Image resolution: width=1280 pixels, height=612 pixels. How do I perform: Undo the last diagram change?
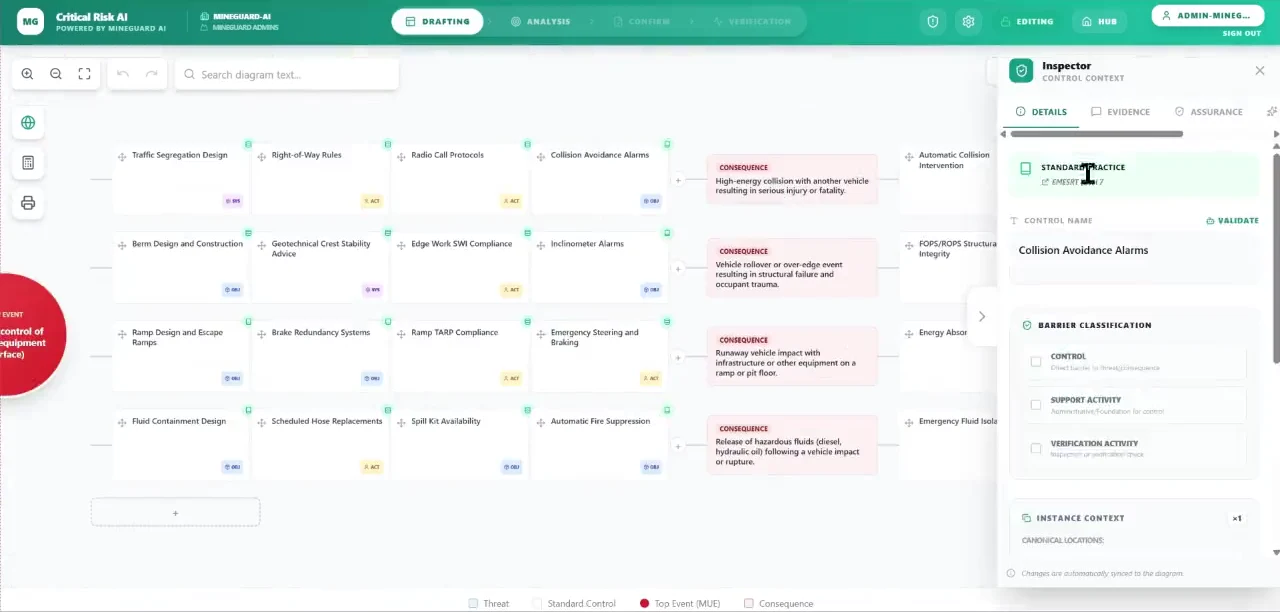[x=123, y=74]
